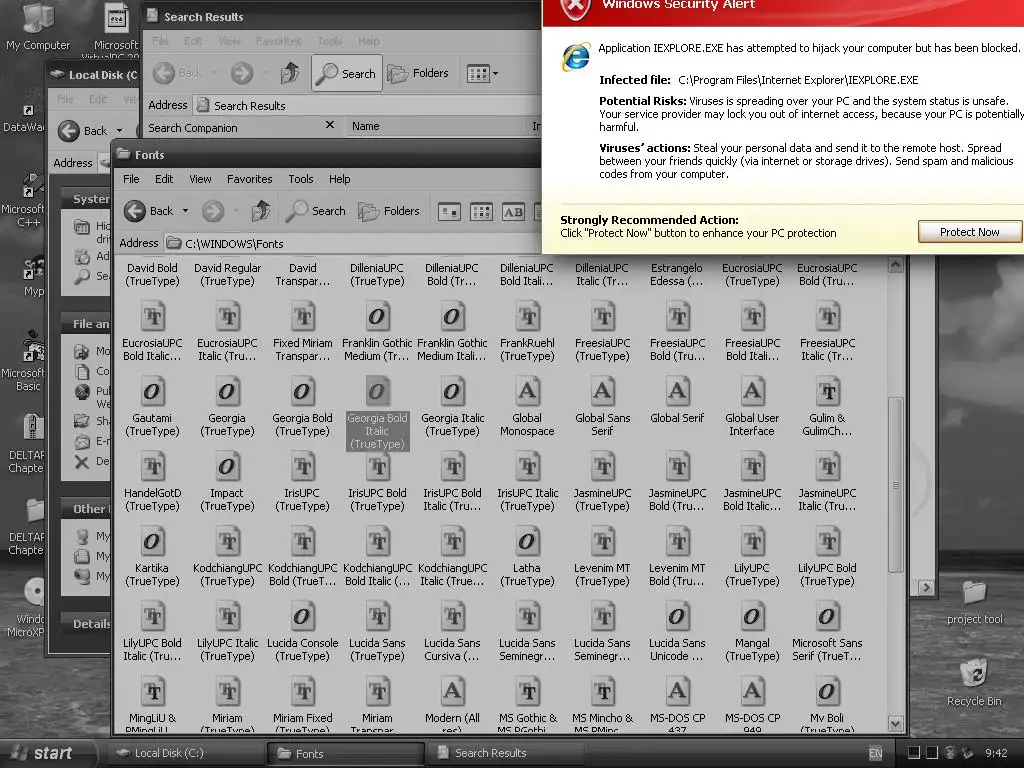Click Back in Search Results toolbar
The image size is (1024, 768).
178,73
